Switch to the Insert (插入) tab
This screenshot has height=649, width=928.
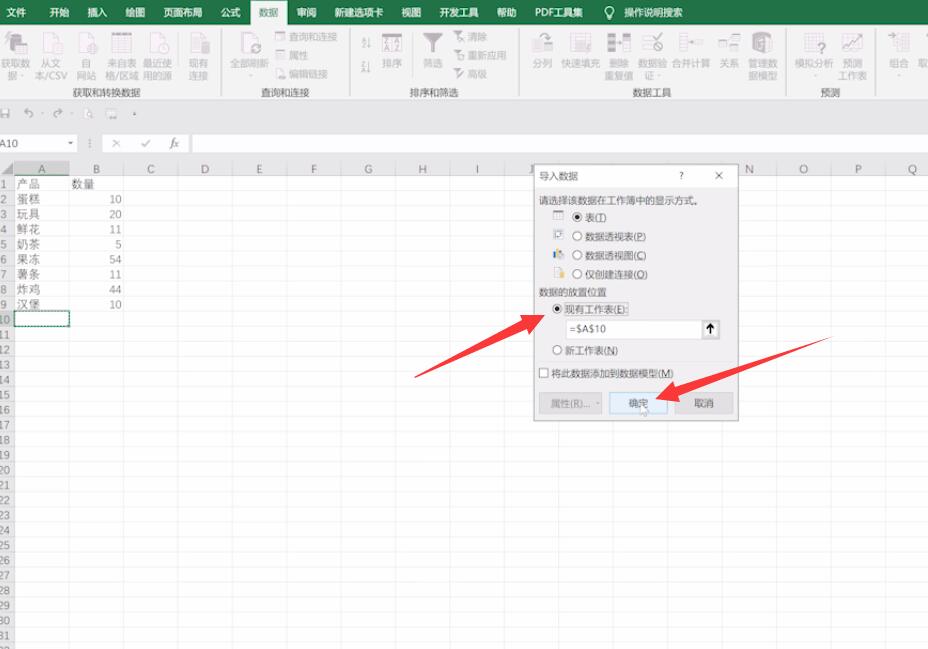tap(97, 12)
